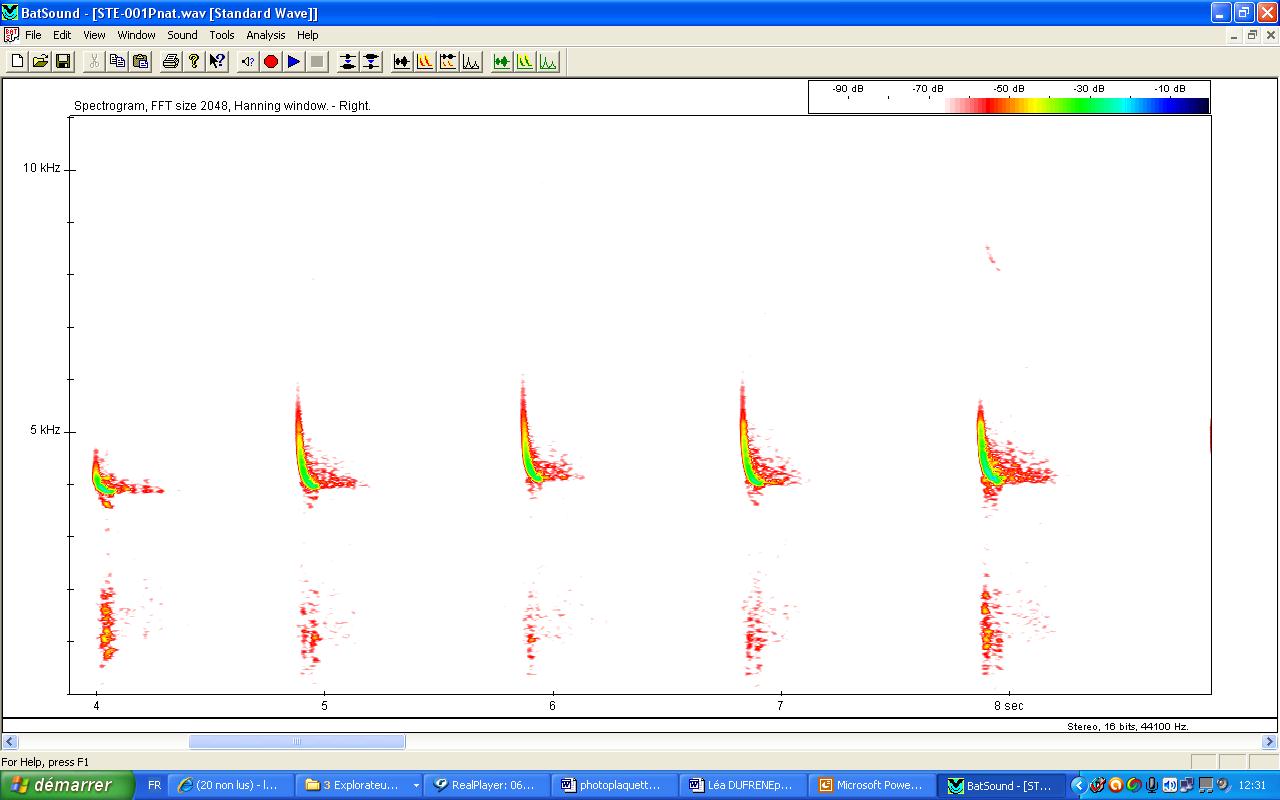Viewport: 1280px width, 800px height.
Task: Start recording with the red circle button
Action: click(271, 62)
